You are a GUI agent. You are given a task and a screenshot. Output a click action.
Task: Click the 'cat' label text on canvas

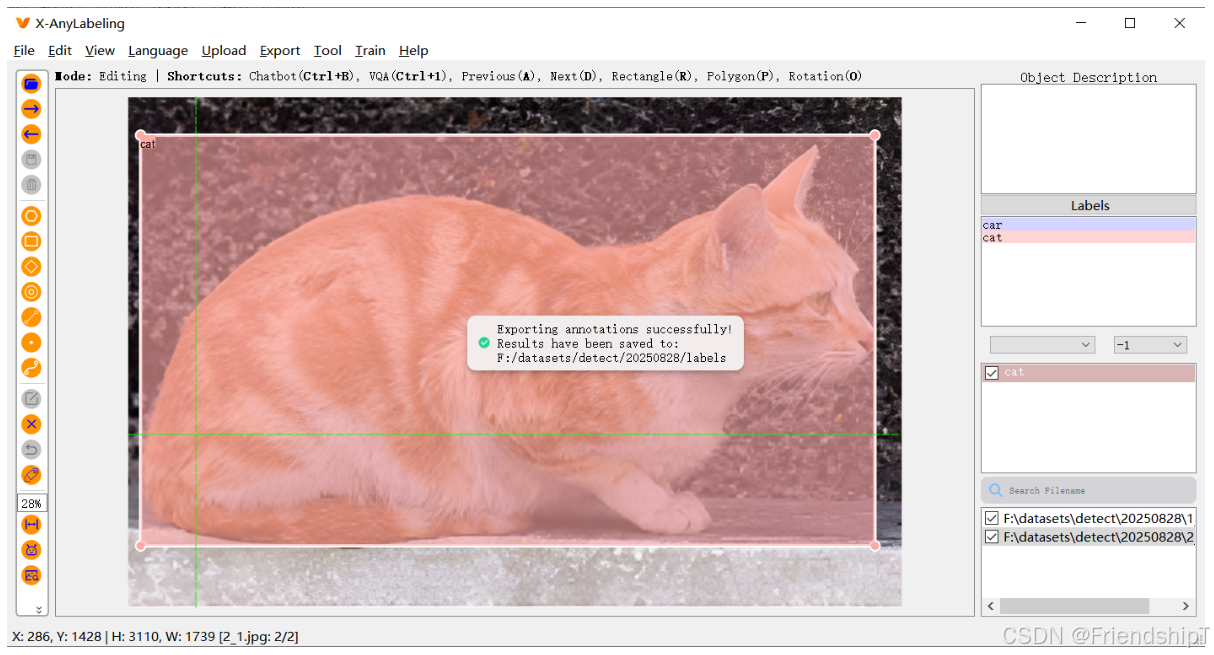[148, 145]
